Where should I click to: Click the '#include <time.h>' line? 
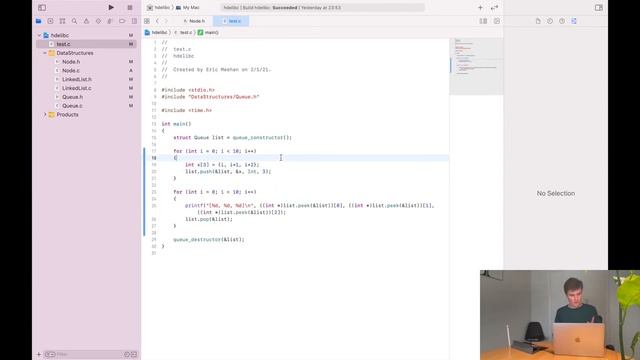tap(187, 110)
